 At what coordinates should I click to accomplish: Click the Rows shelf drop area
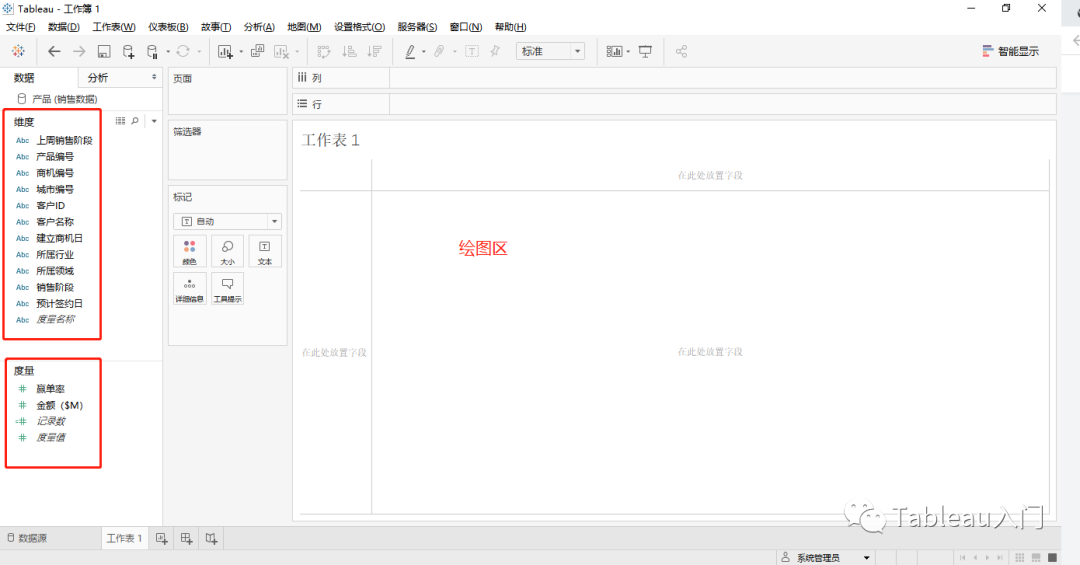click(x=723, y=104)
